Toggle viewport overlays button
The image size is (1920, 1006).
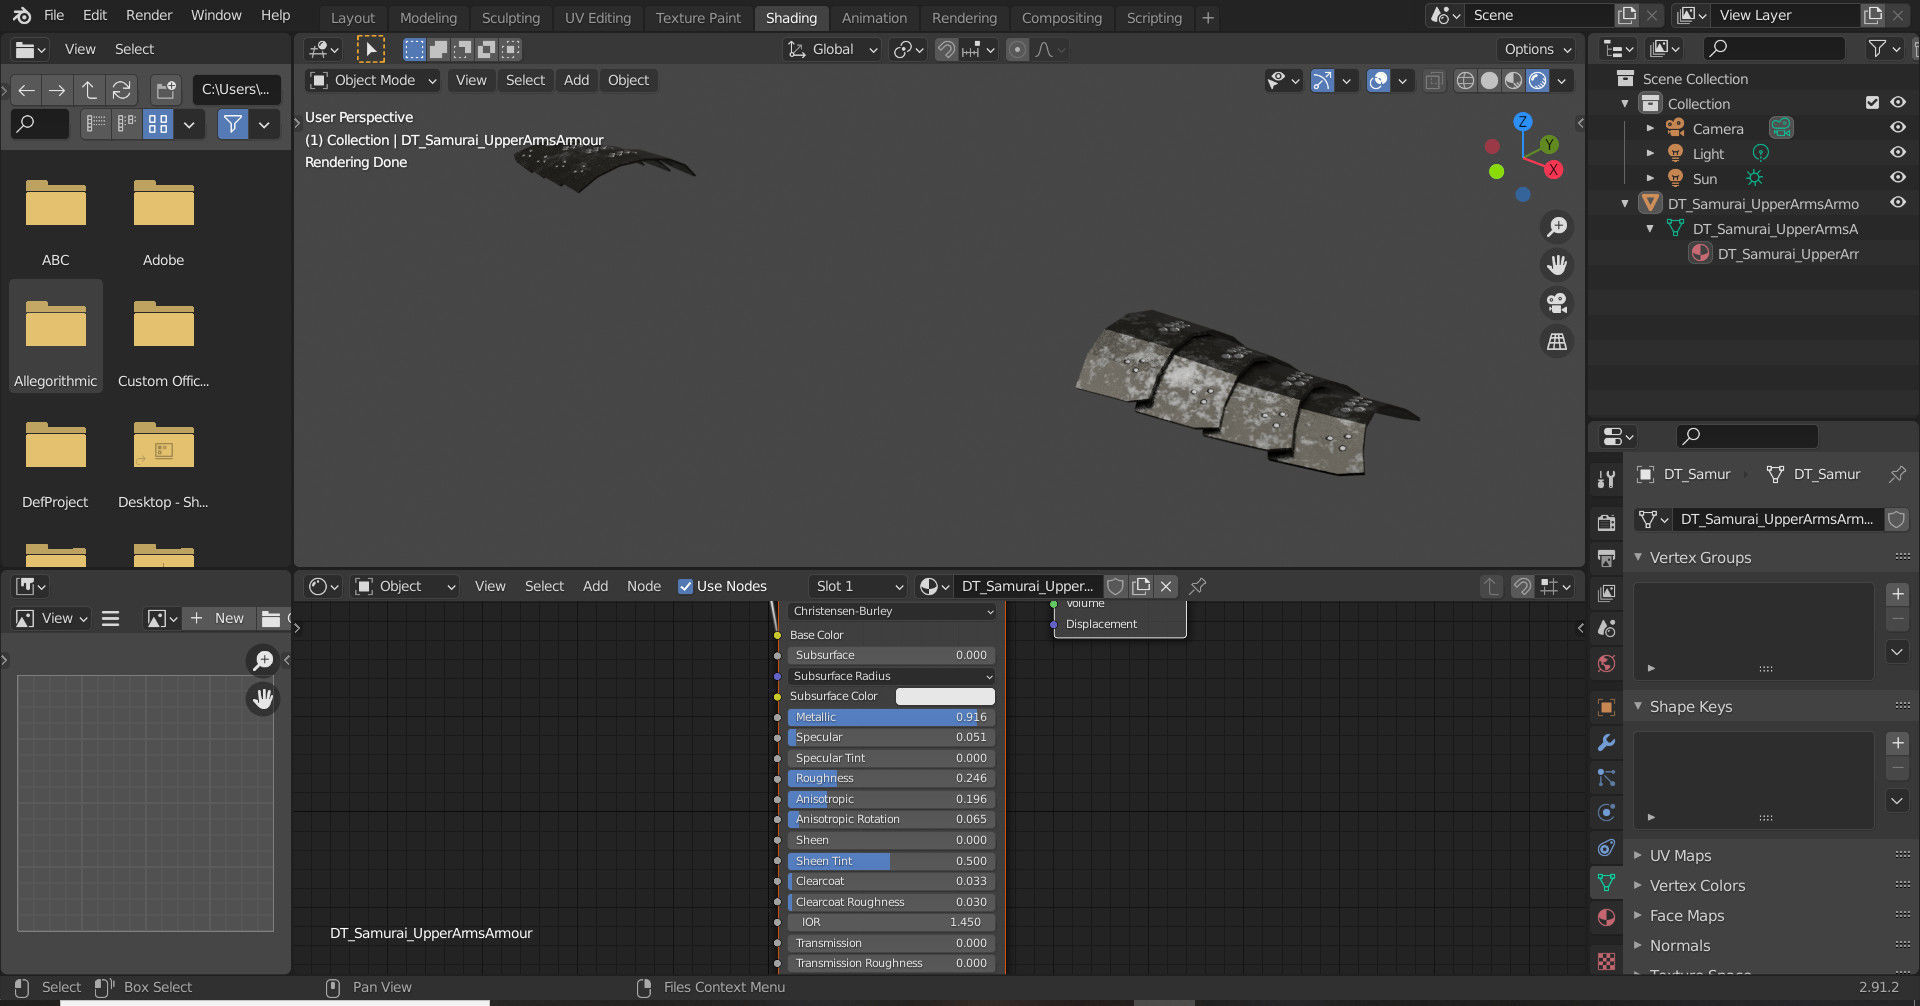point(1378,81)
